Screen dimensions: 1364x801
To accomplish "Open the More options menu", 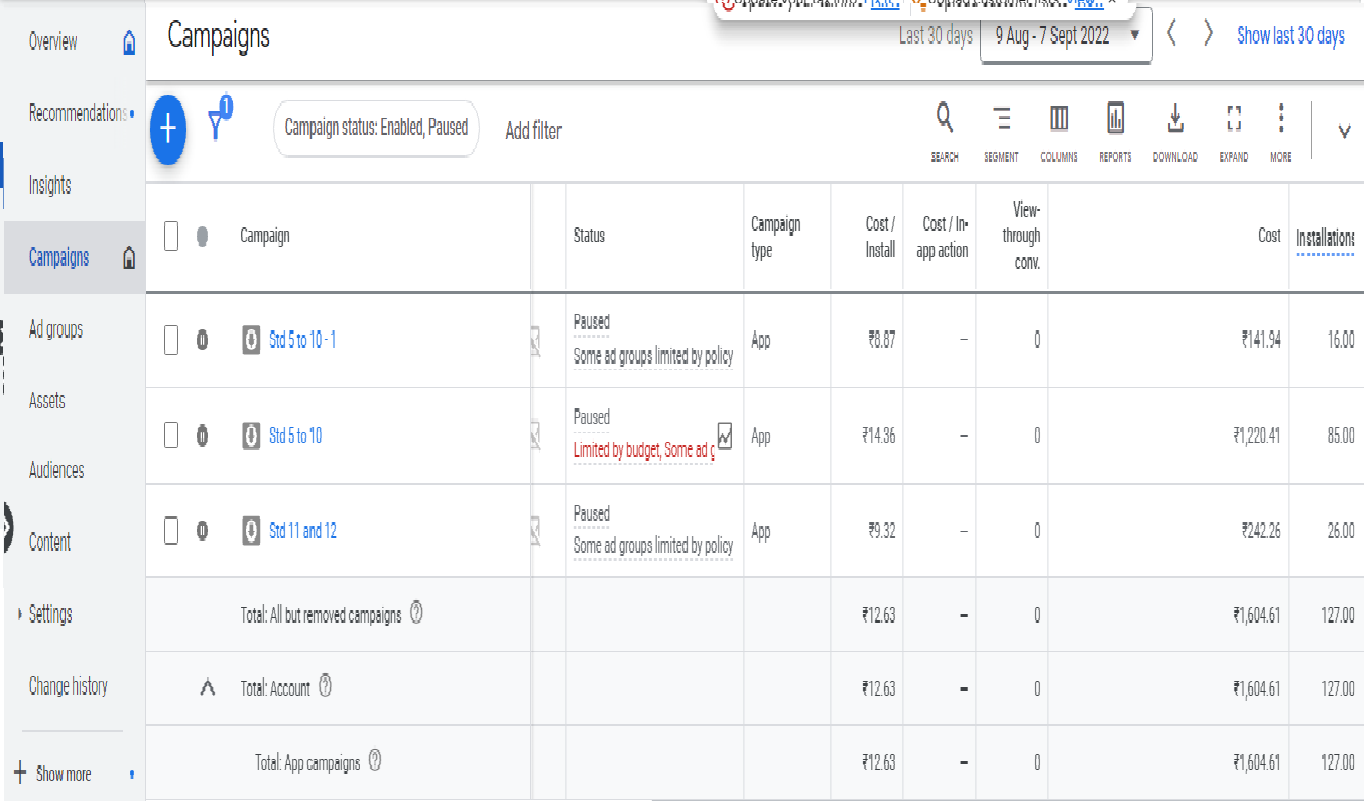I will click(x=1280, y=120).
